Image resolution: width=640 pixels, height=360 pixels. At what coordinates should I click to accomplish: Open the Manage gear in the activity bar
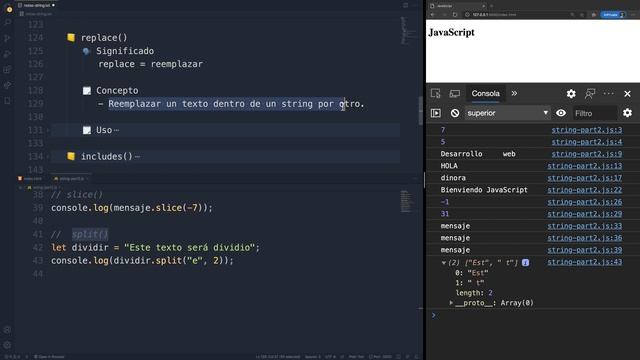(7, 345)
